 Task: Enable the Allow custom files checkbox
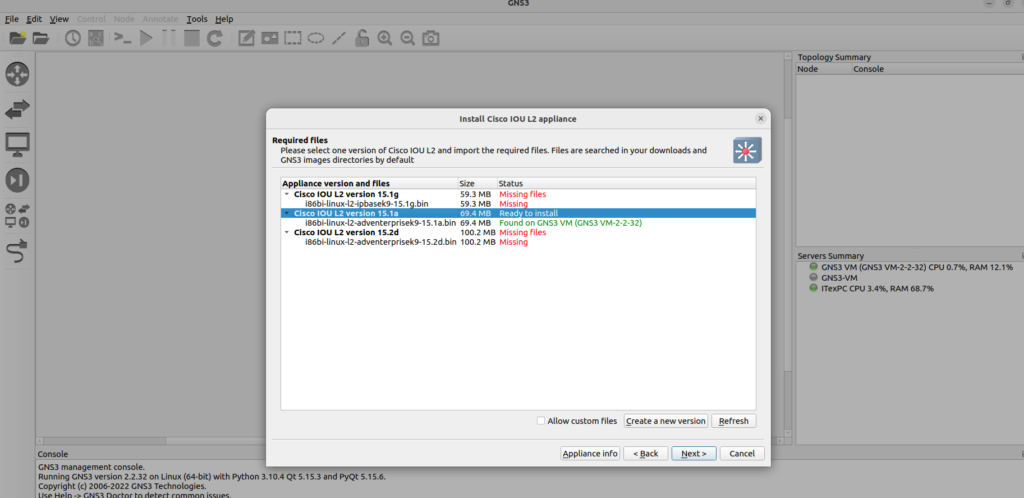(x=541, y=421)
